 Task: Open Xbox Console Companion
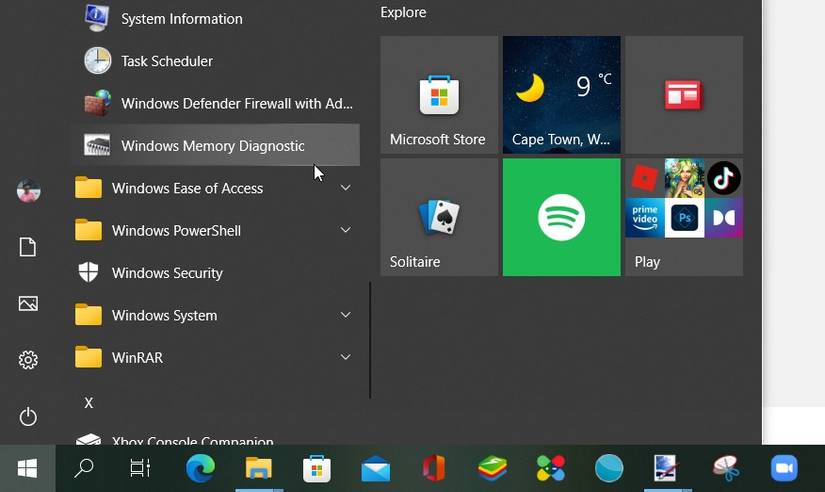click(215, 439)
